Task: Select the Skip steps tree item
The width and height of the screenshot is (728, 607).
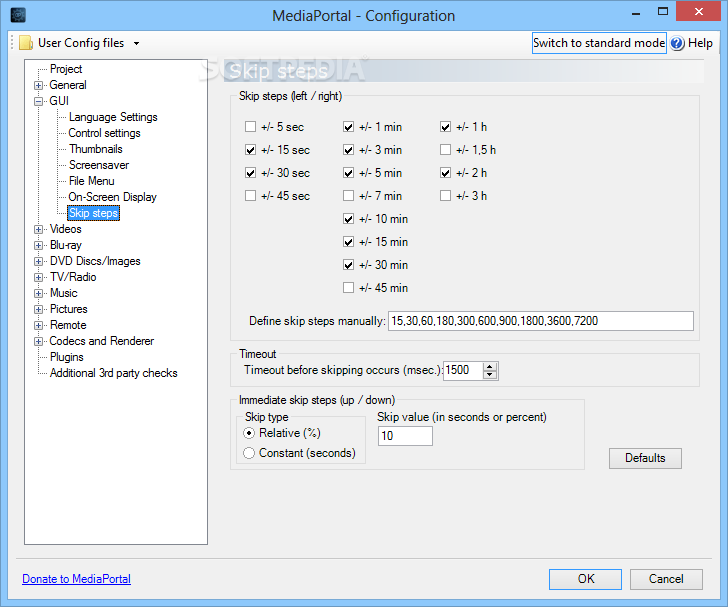Action: (93, 213)
